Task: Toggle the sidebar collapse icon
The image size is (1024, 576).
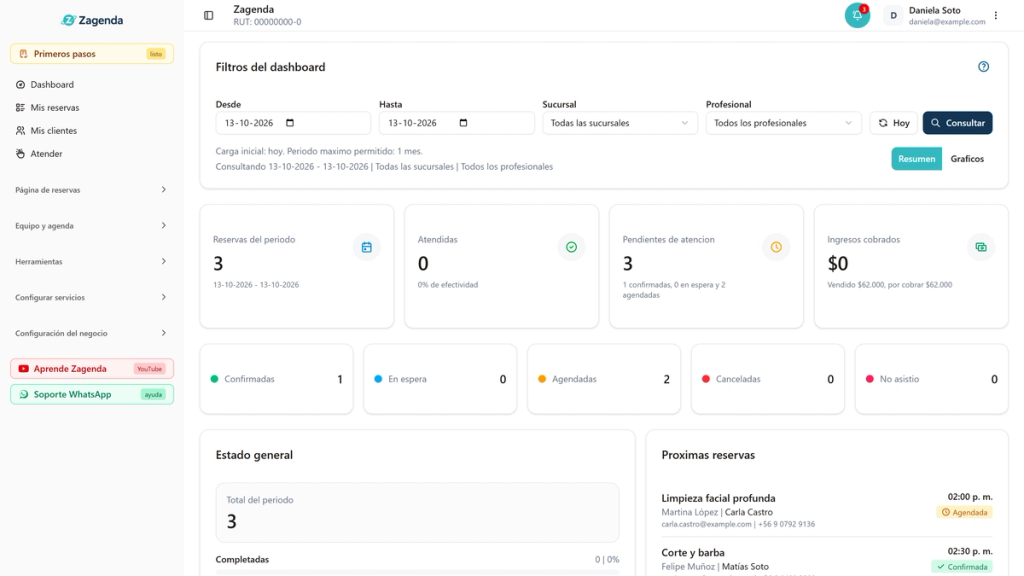Action: pos(208,15)
